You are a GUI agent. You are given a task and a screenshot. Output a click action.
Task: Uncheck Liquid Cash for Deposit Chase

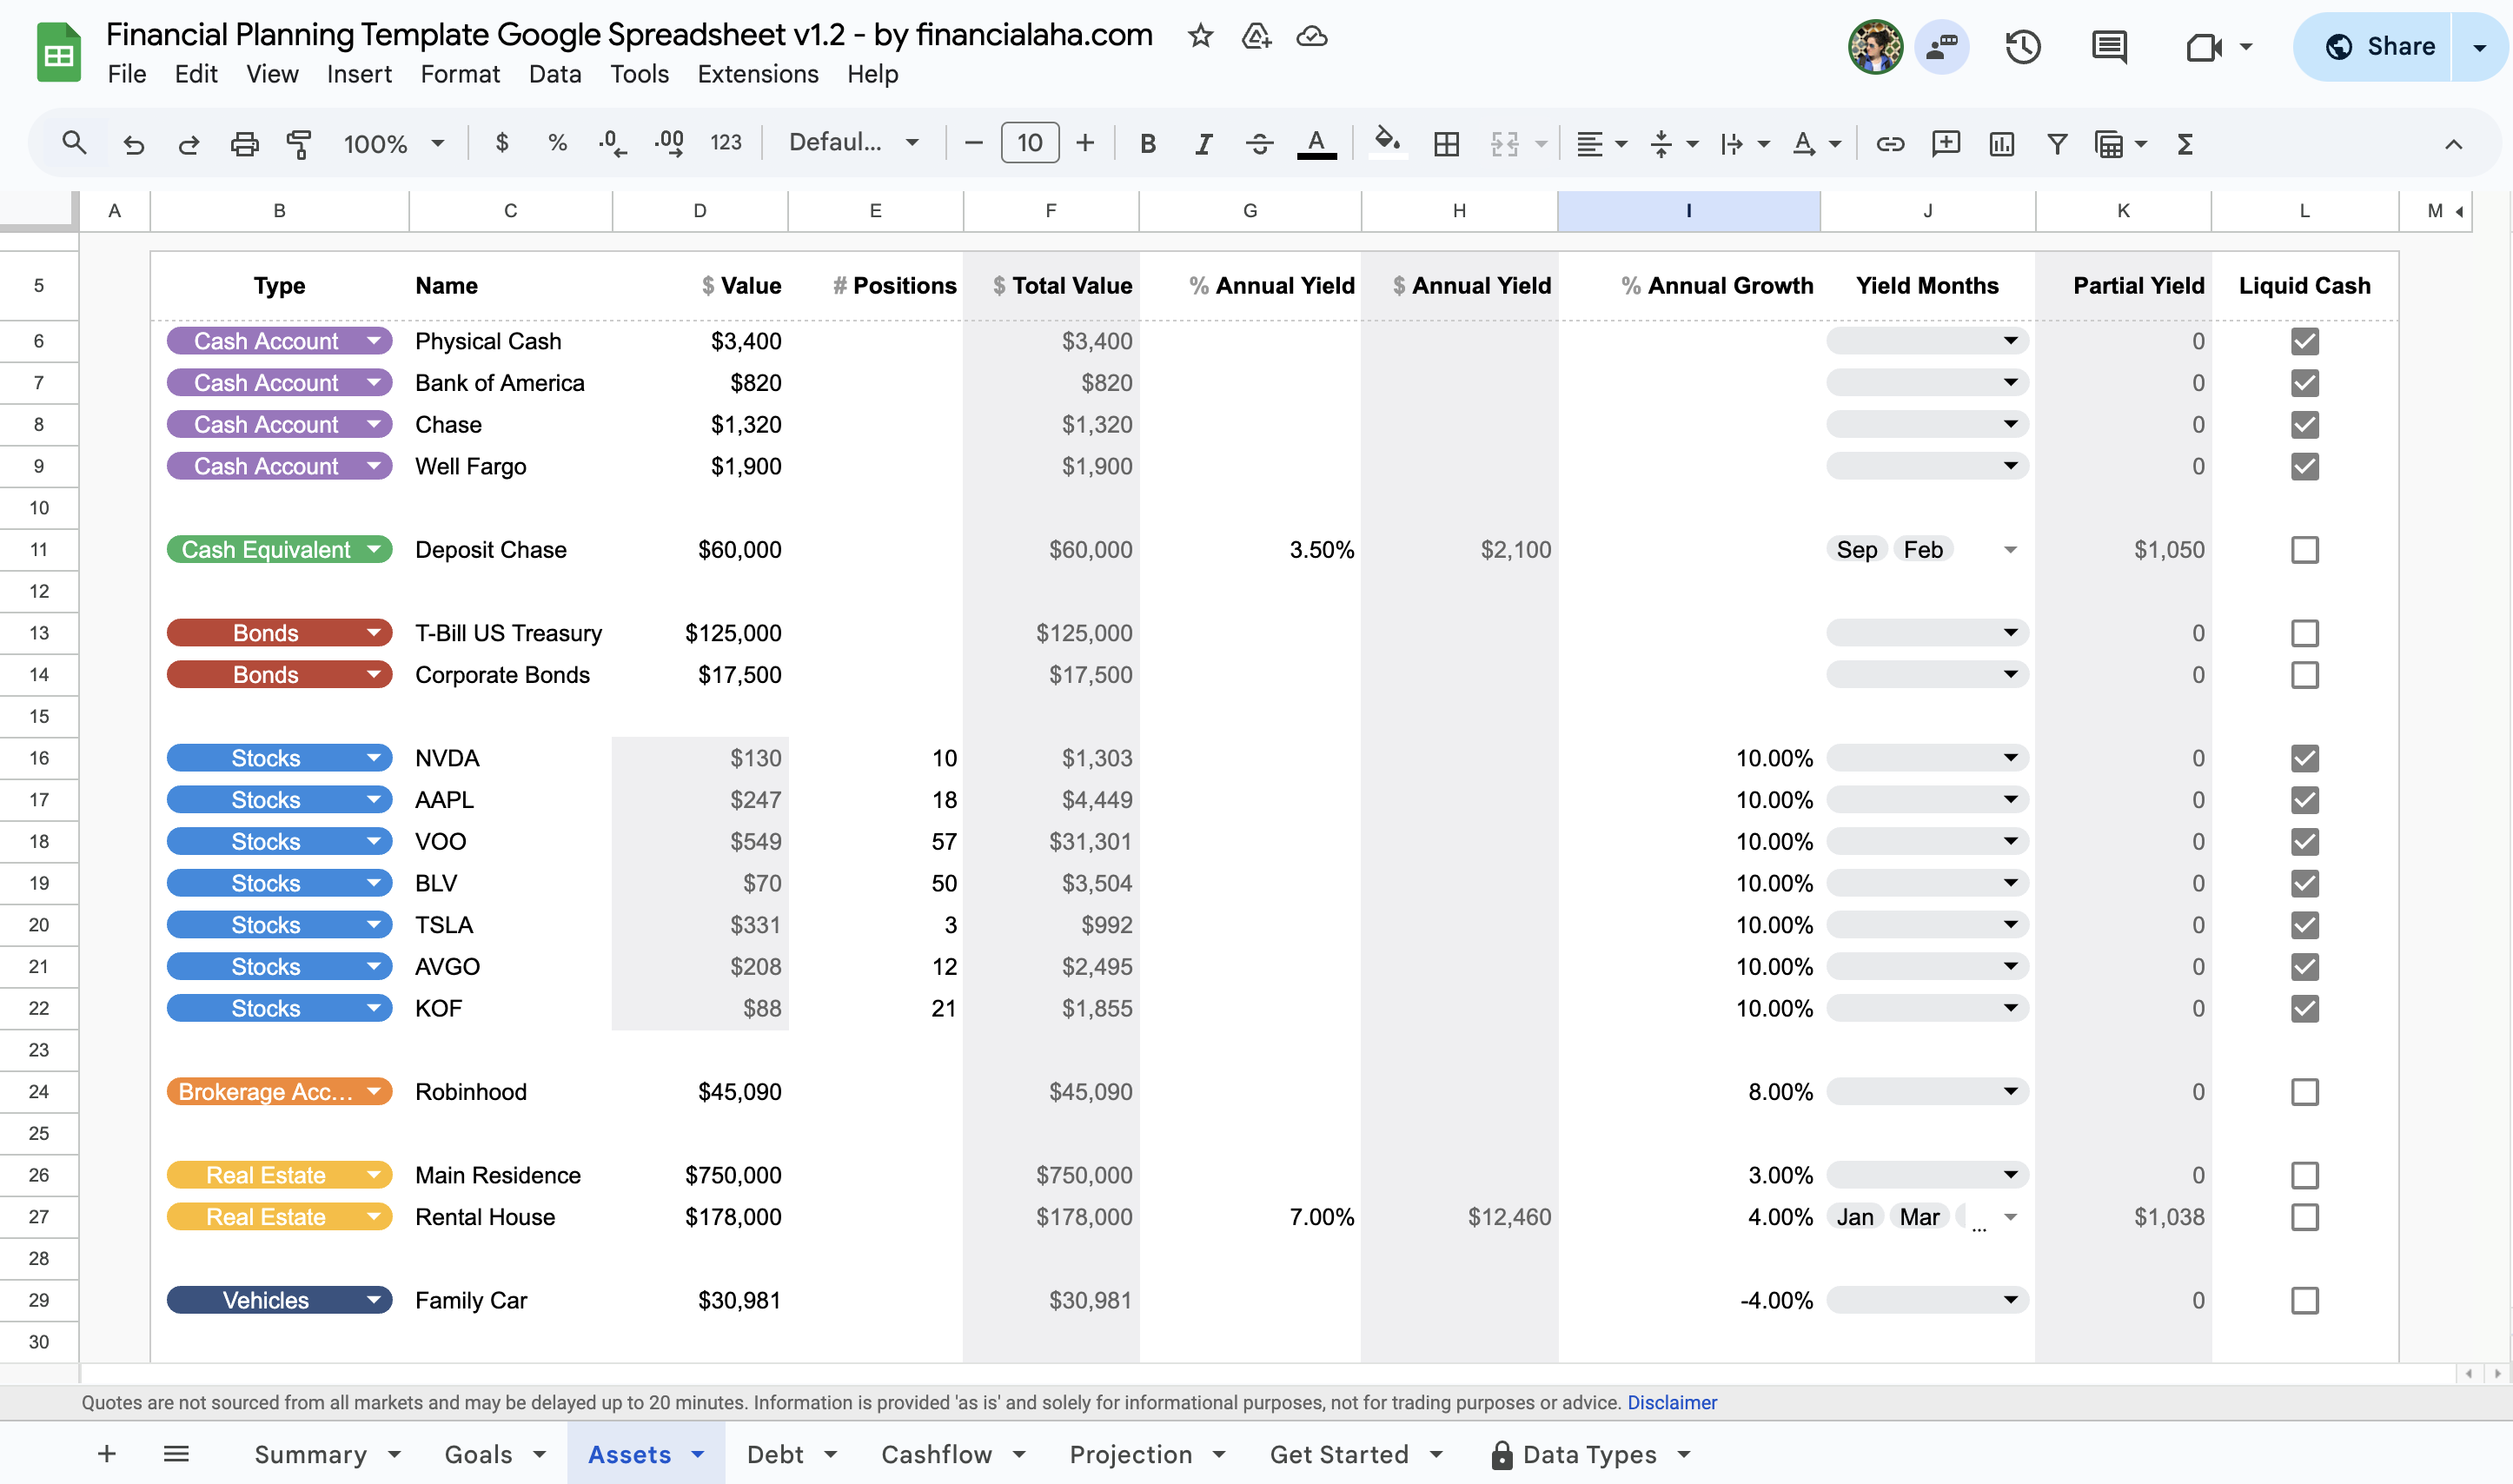pos(2305,549)
